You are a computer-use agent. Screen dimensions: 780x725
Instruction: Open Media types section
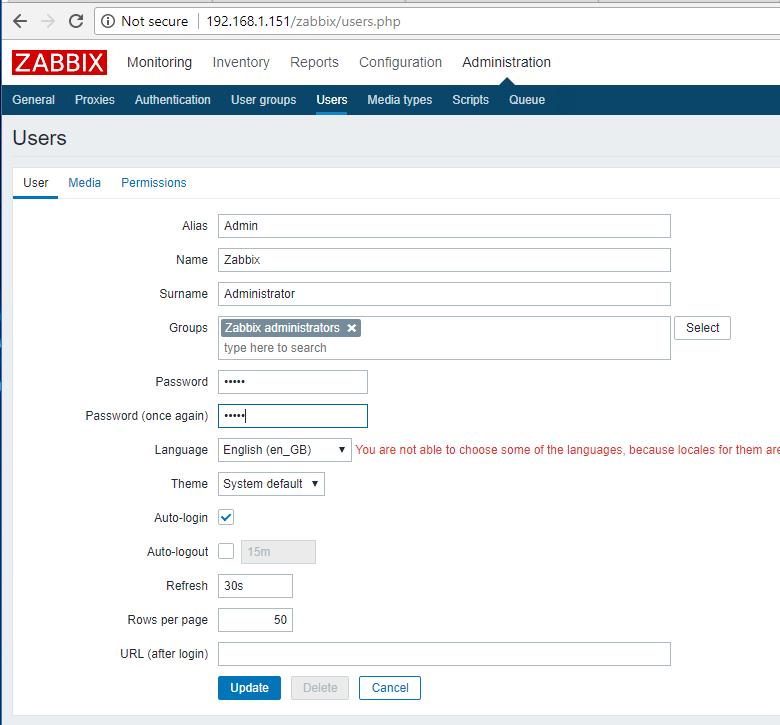click(400, 100)
